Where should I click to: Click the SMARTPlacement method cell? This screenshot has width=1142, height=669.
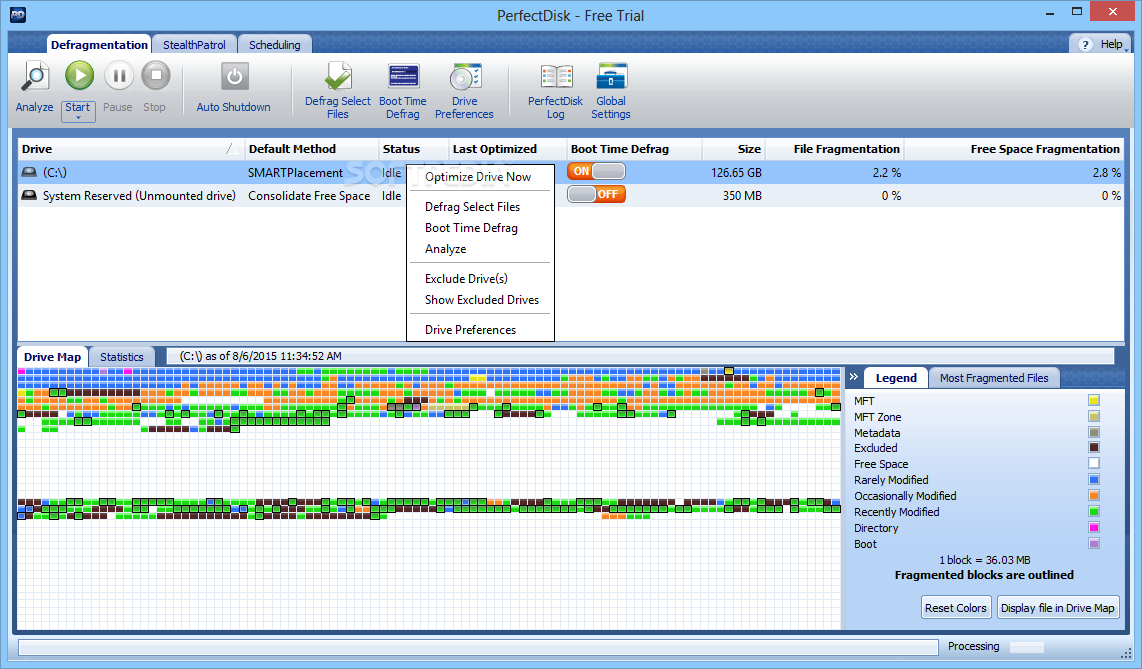coord(295,173)
